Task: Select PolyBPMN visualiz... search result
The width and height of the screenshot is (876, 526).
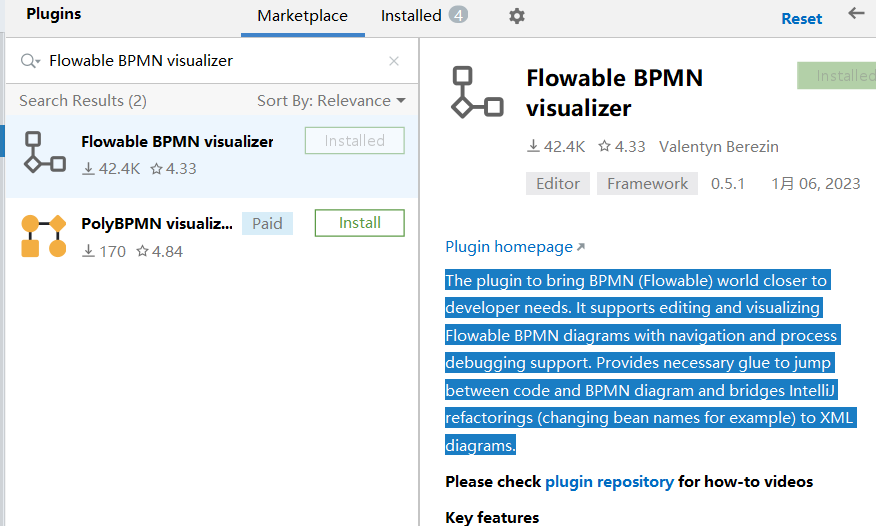Action: tap(212, 237)
